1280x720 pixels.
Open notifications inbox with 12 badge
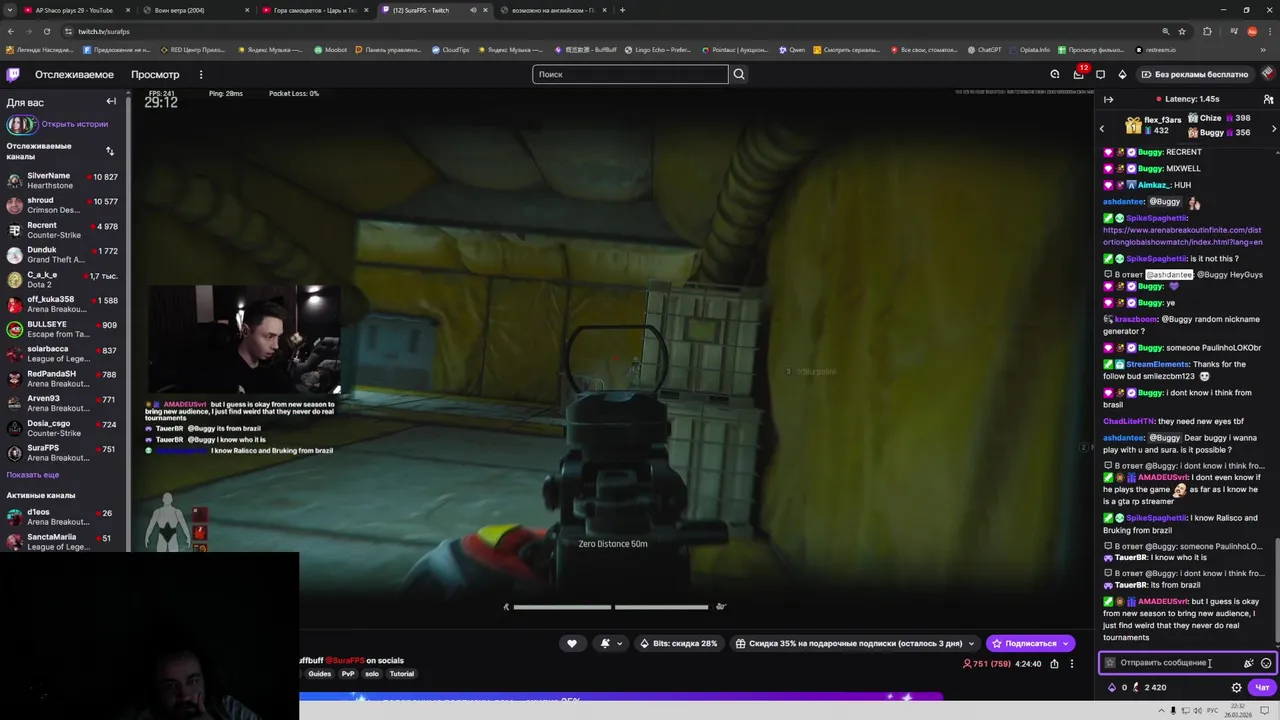pyautogui.click(x=1078, y=74)
